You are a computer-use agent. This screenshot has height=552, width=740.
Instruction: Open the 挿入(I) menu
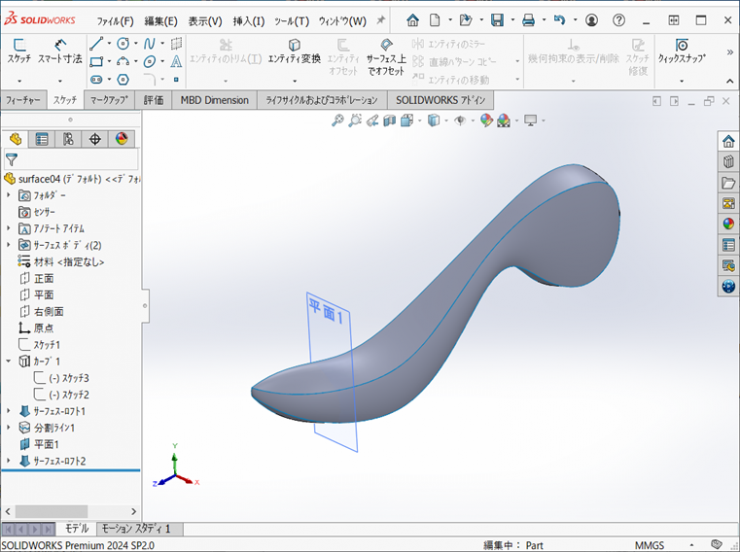(248, 21)
